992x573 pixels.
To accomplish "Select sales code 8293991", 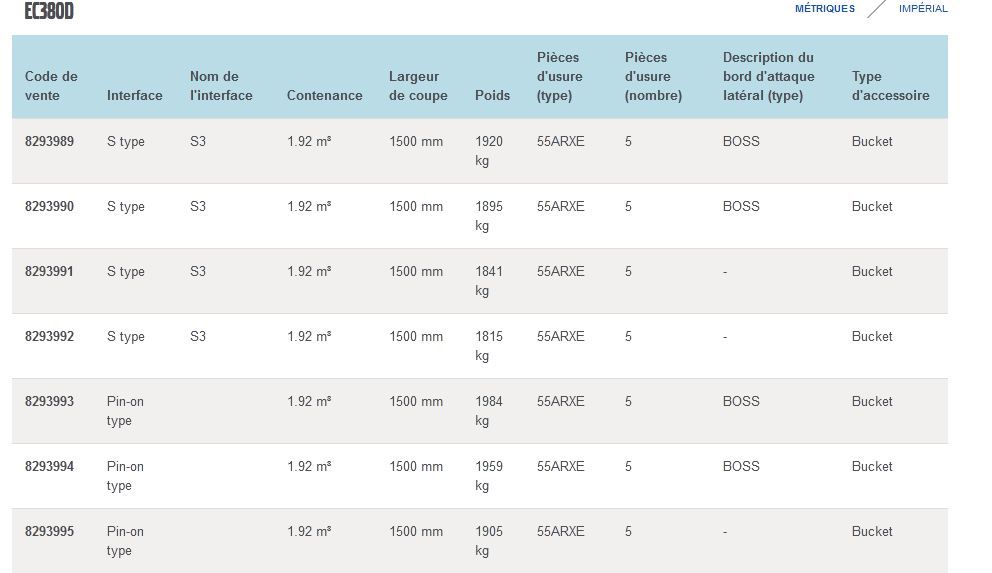I will click(x=49, y=272).
